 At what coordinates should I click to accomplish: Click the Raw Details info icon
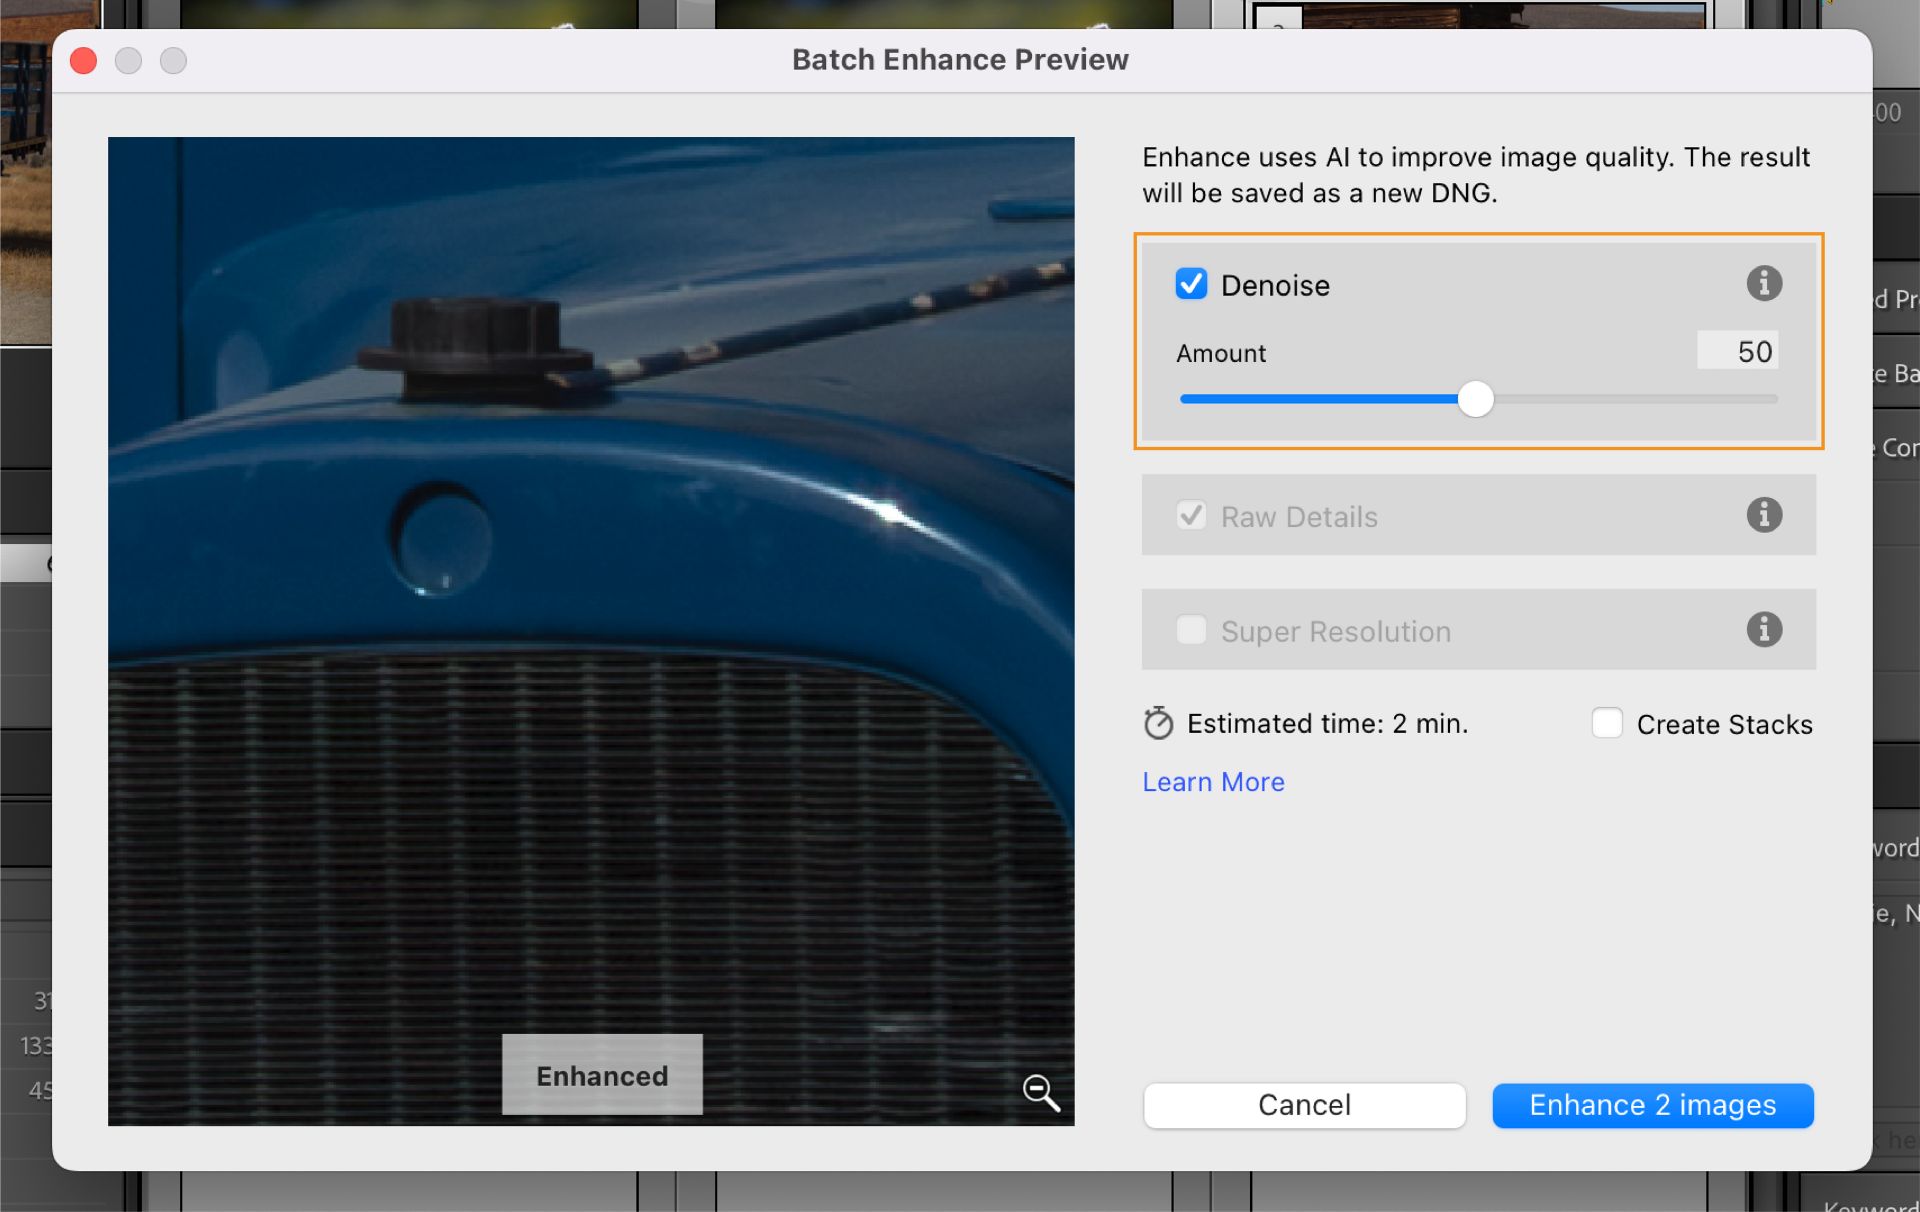point(1764,515)
